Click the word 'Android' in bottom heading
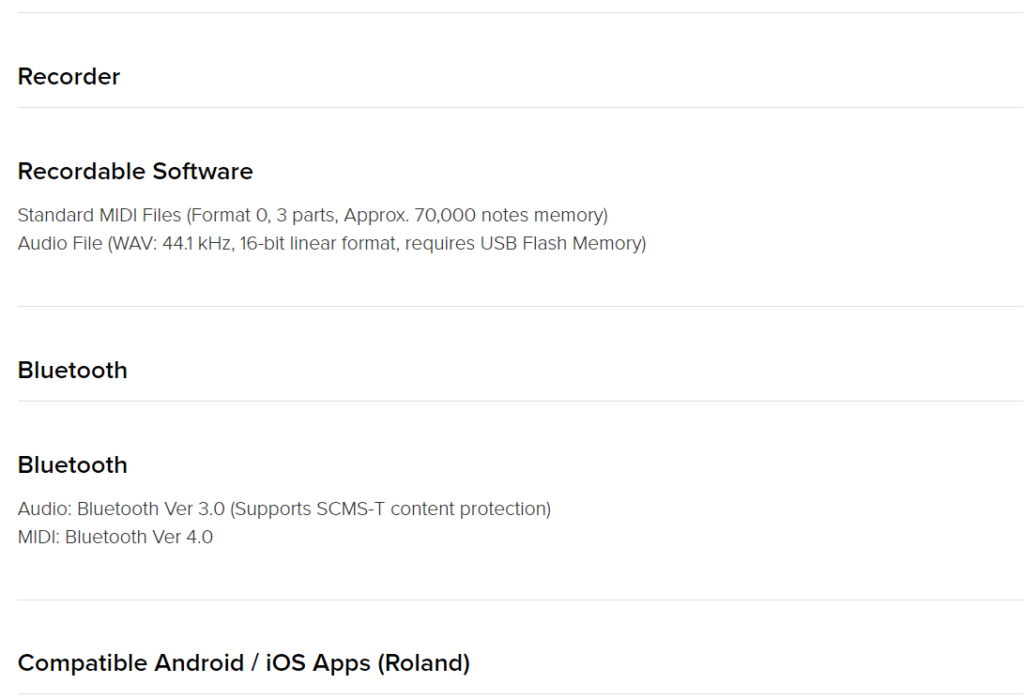Viewport: 1024px width, 699px height. (x=199, y=663)
